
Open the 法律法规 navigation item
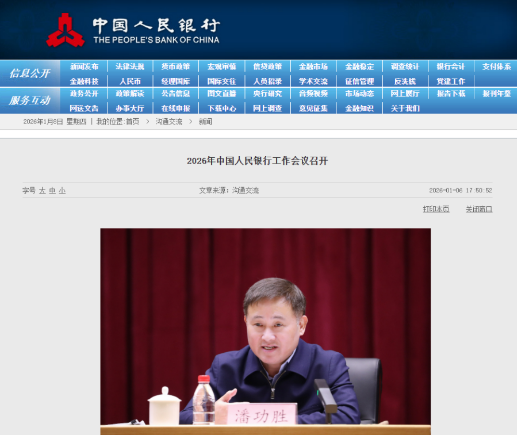pyautogui.click(x=130, y=67)
